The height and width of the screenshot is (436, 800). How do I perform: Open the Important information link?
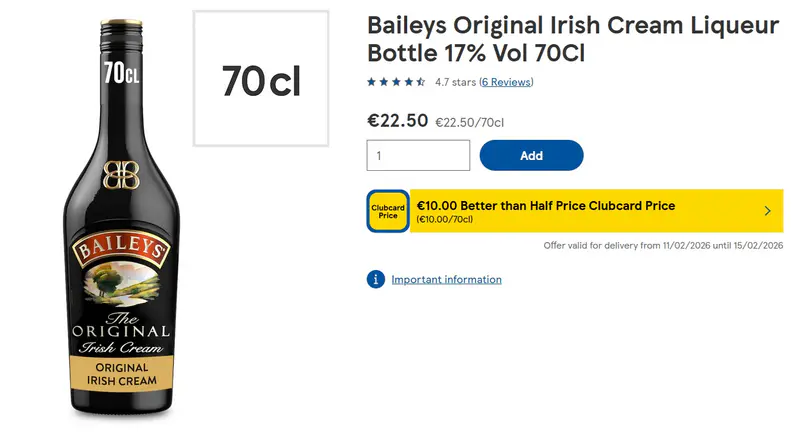pyautogui.click(x=446, y=280)
